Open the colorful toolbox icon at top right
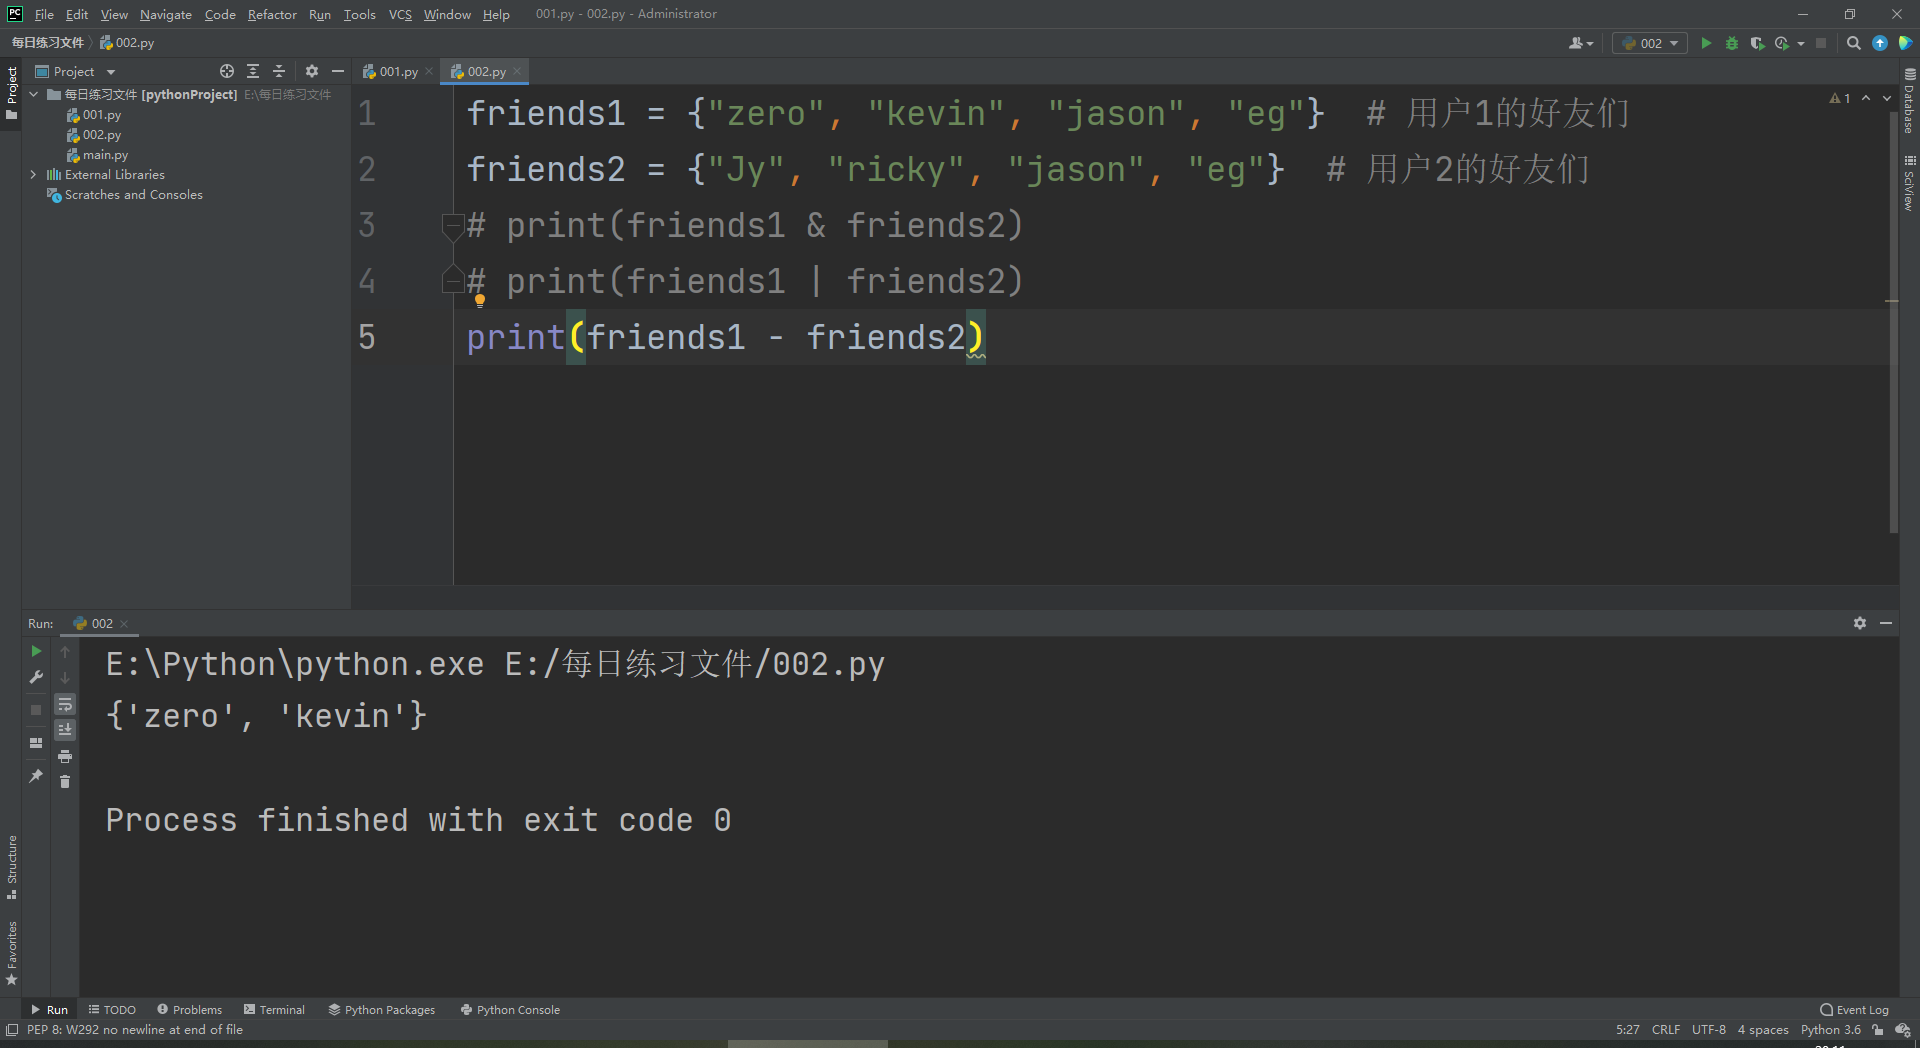The image size is (1920, 1048). [x=1905, y=43]
